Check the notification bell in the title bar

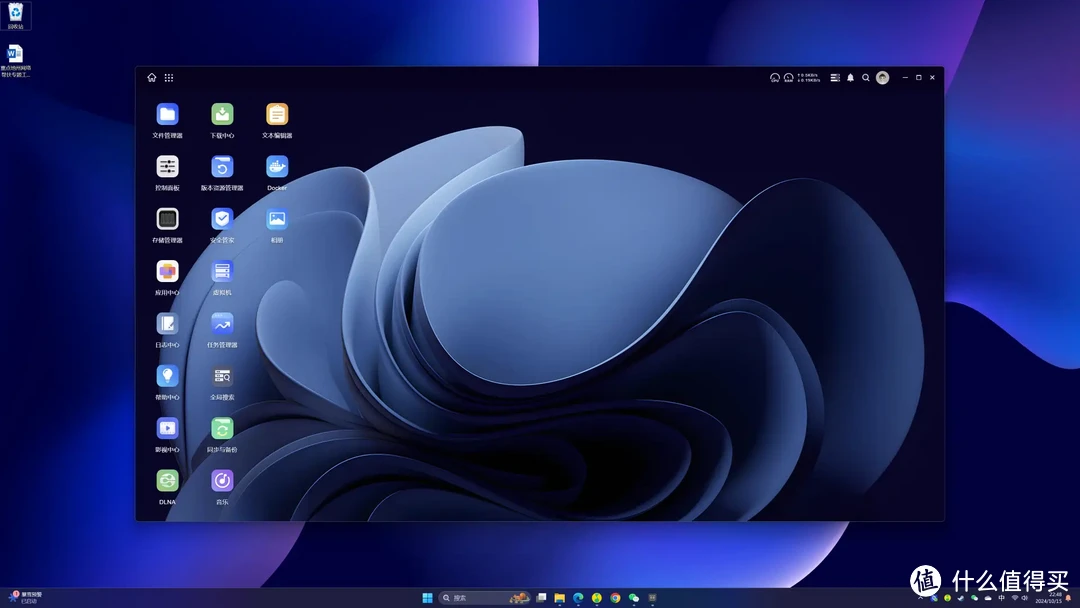click(x=850, y=77)
